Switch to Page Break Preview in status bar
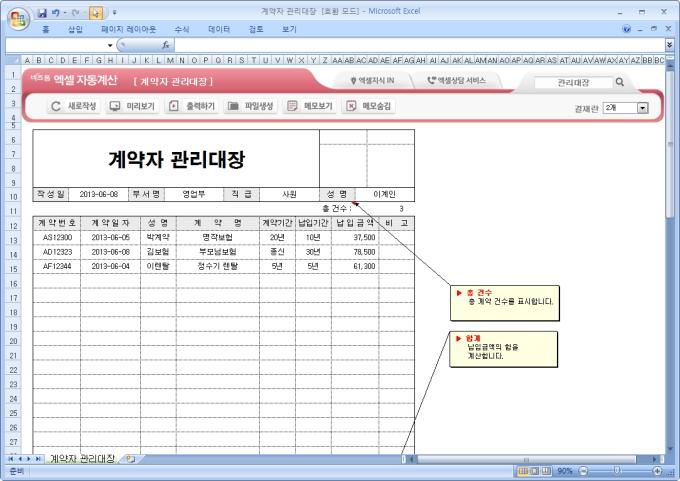 point(546,471)
